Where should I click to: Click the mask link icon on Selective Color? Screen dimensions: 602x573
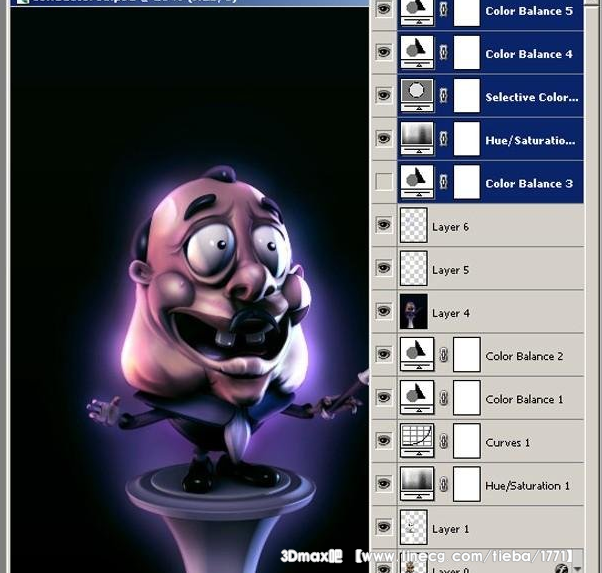click(x=443, y=95)
